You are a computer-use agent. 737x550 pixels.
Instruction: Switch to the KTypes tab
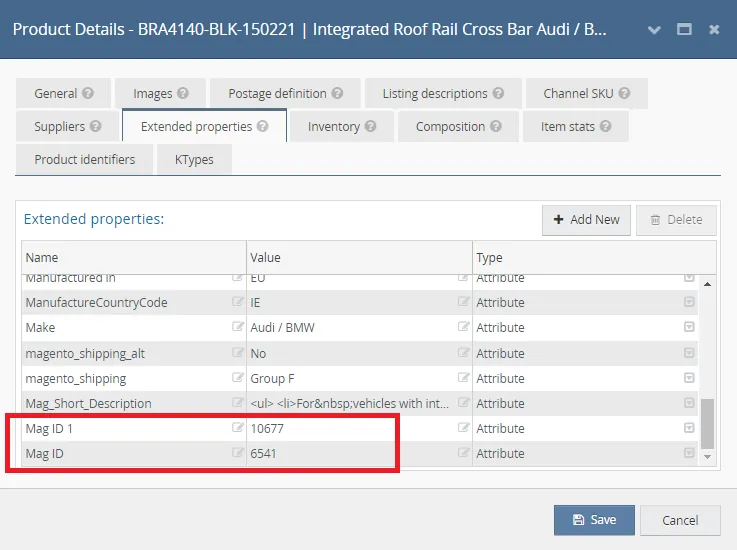[194, 159]
